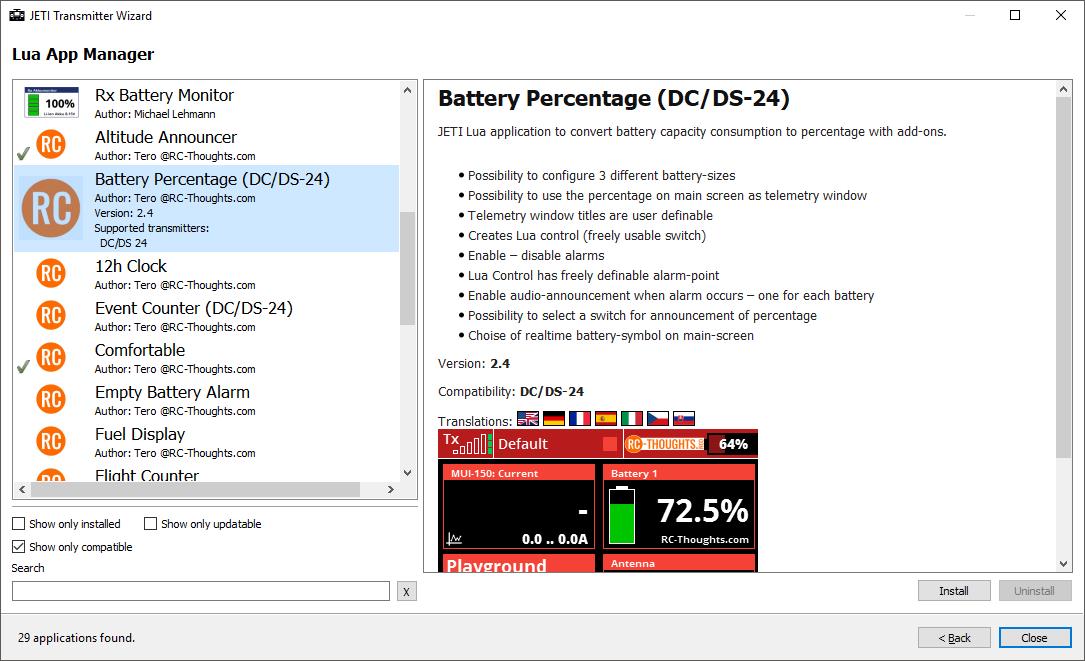Click the installed checkmark beside Comfortable

click(23, 367)
